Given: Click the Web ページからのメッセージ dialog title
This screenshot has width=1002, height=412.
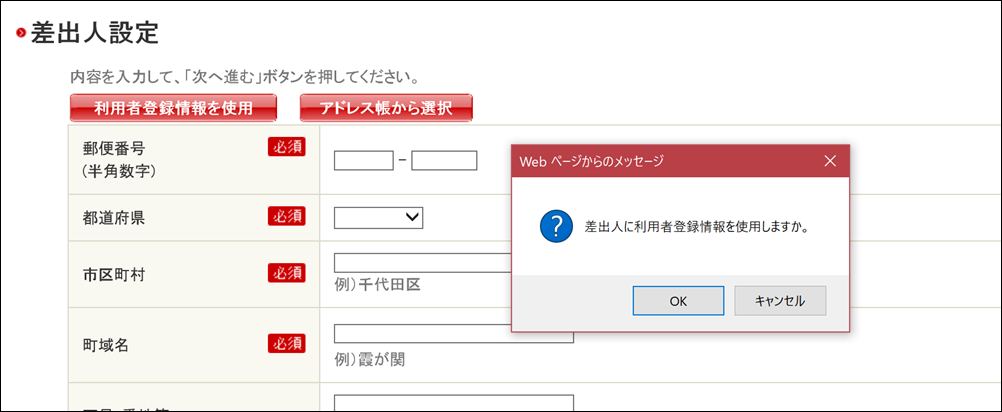Looking at the screenshot, I should point(591,161).
